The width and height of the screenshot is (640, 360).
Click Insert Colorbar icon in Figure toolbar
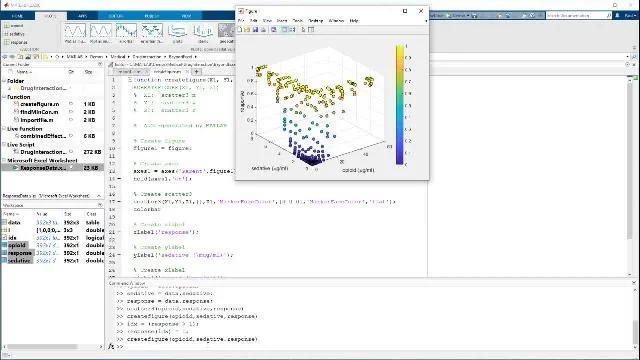tap(284, 29)
